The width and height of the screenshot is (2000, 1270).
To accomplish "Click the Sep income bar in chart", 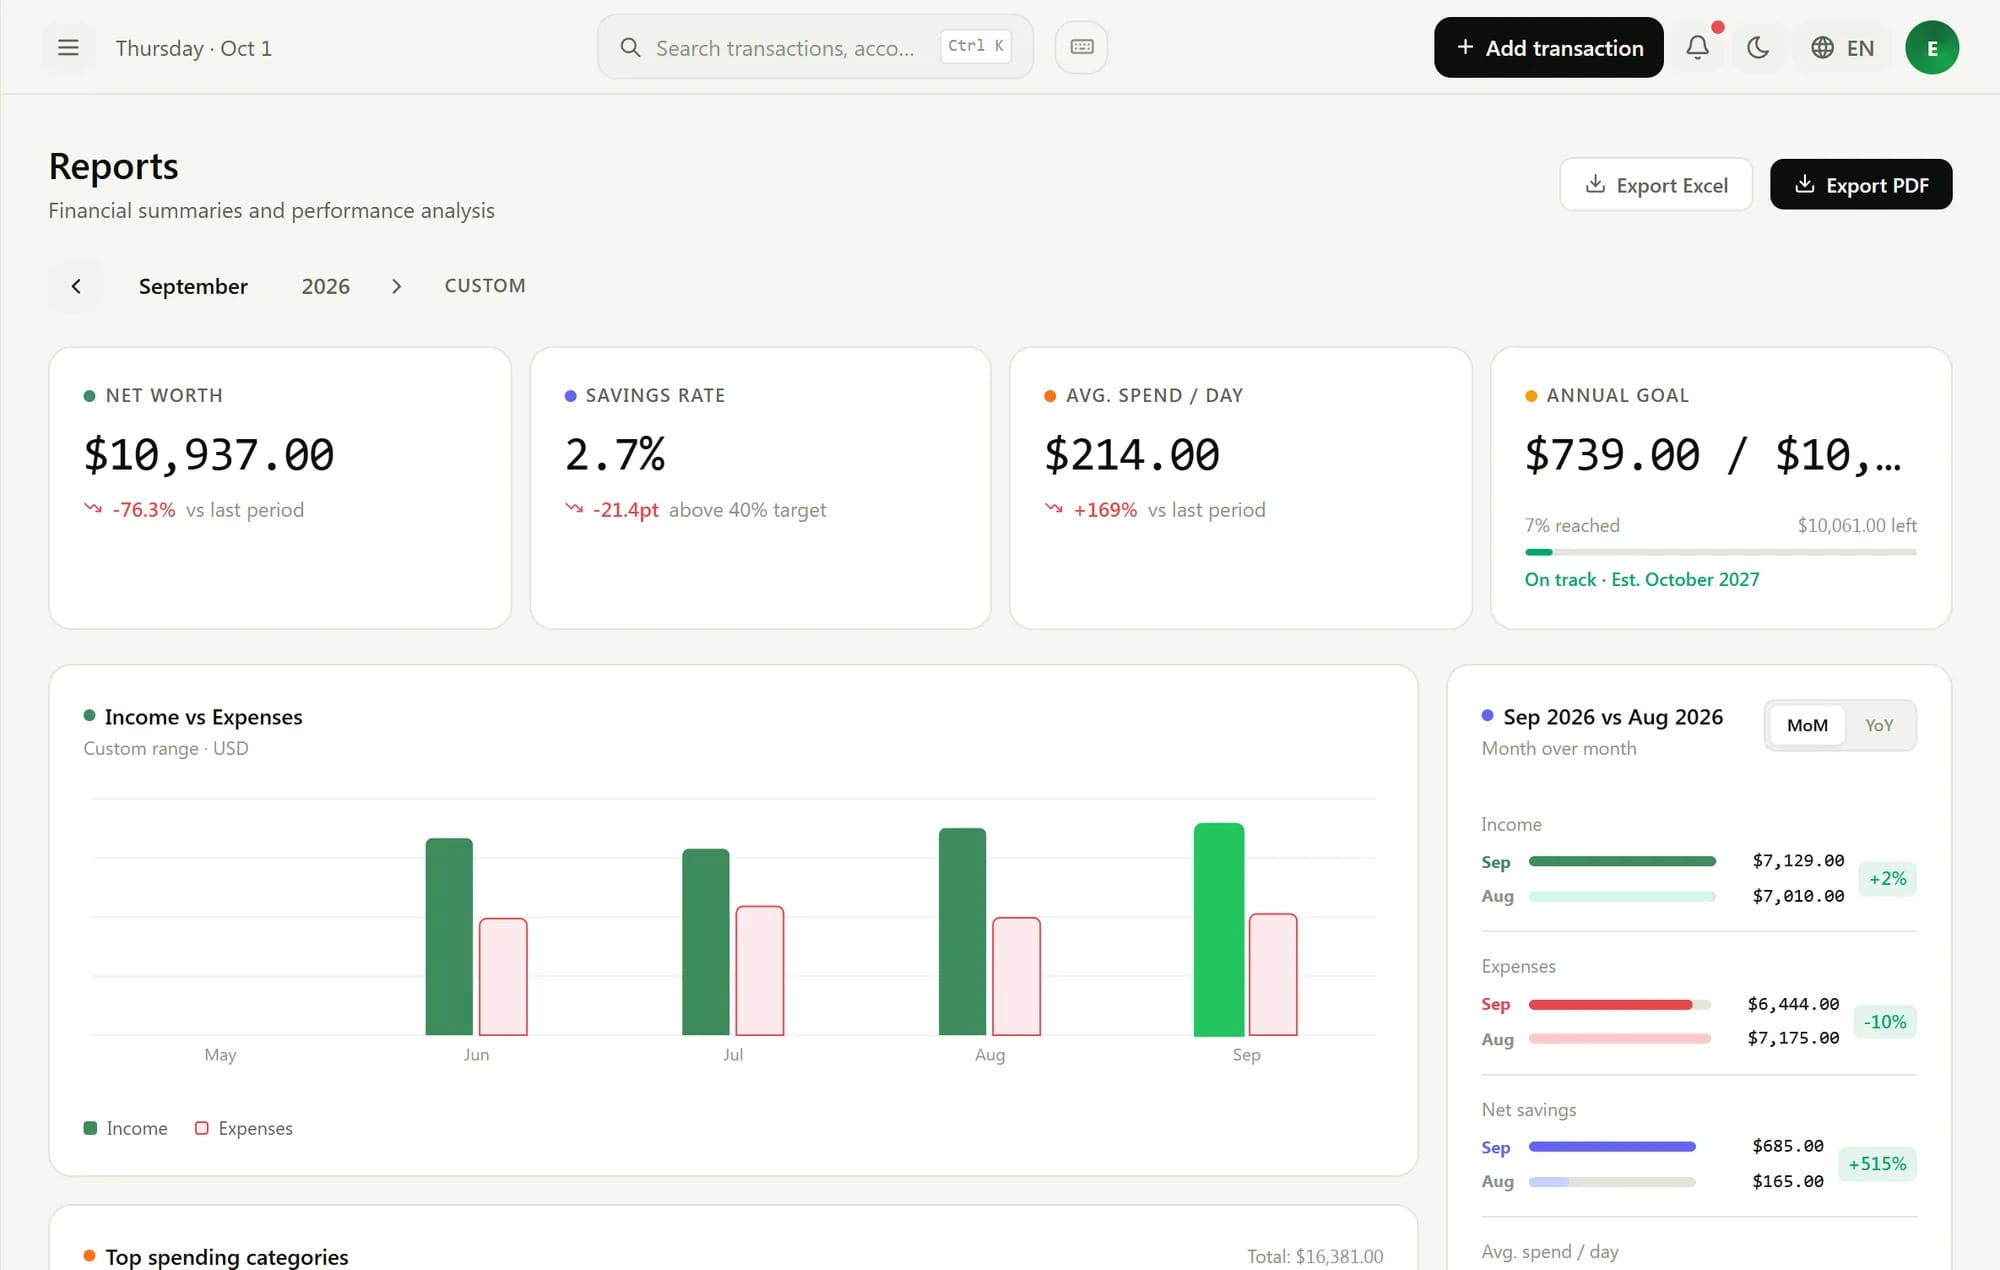I will pyautogui.click(x=1219, y=929).
